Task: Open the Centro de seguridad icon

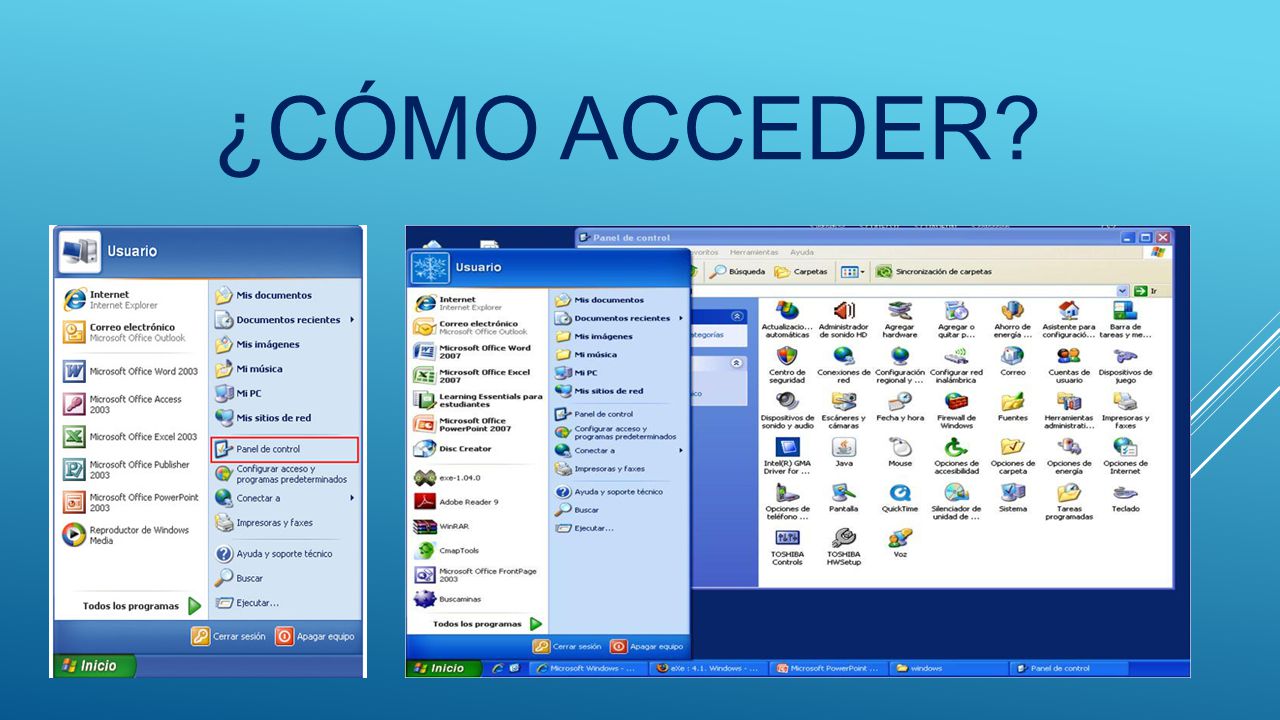Action: click(787, 365)
